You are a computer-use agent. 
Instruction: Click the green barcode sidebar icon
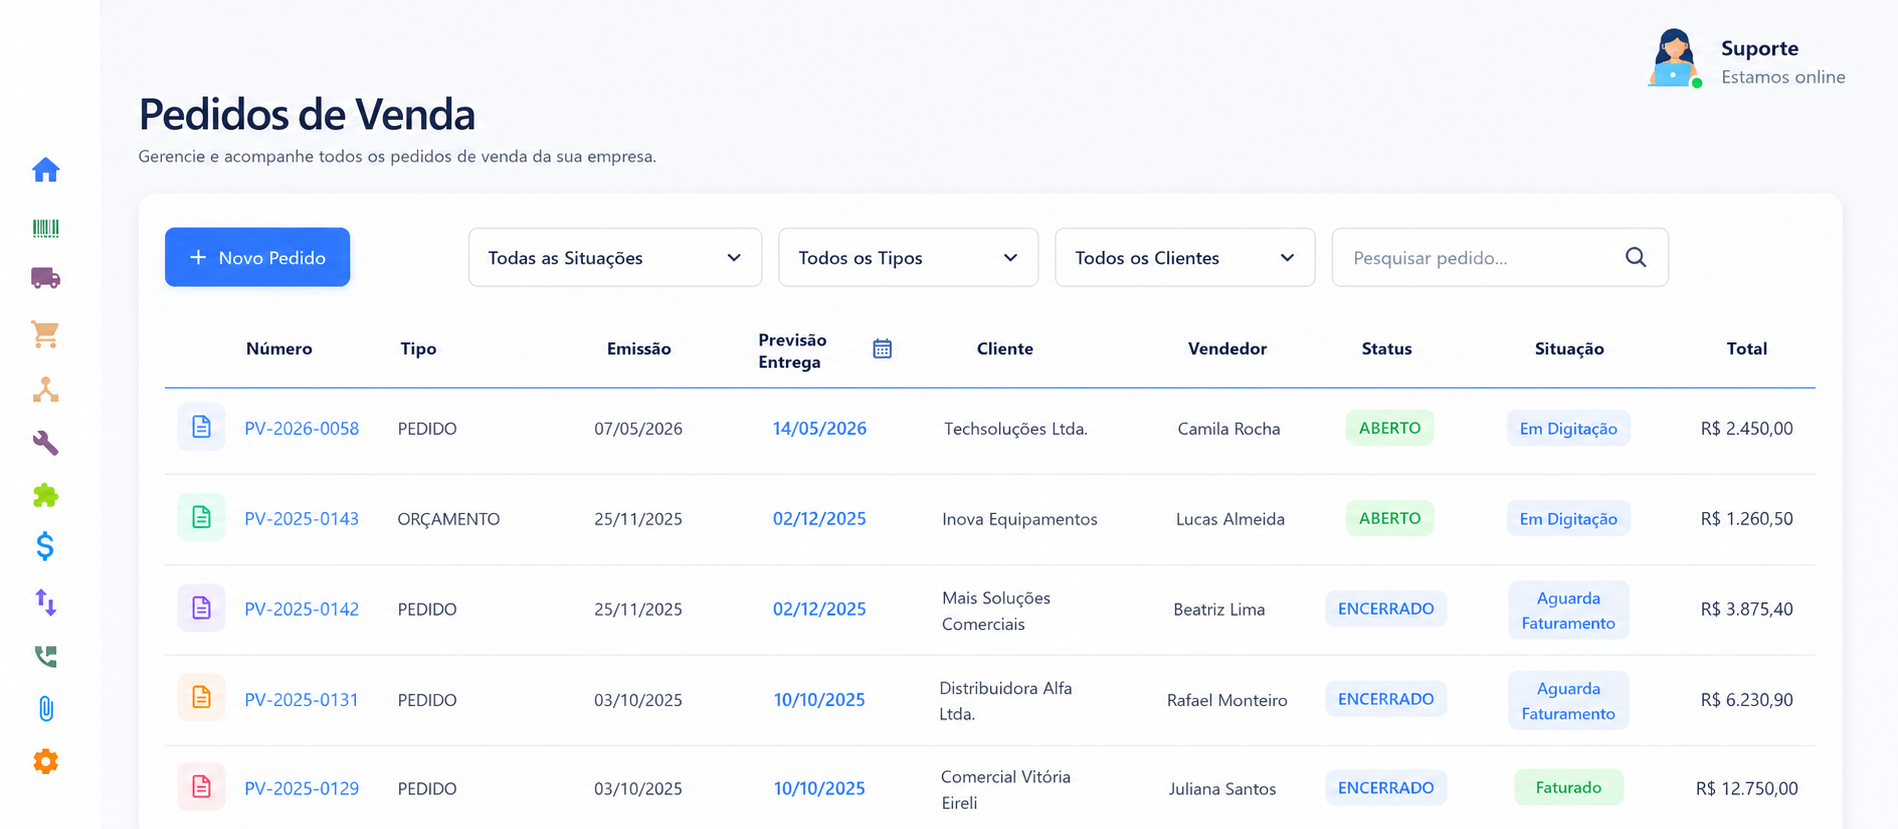(x=46, y=229)
